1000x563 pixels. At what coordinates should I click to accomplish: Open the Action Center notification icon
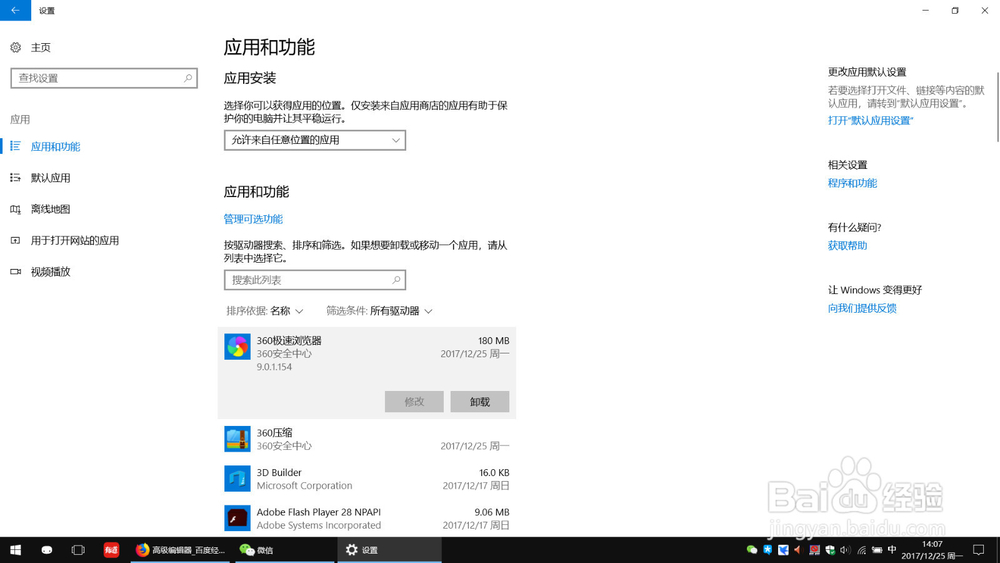979,550
